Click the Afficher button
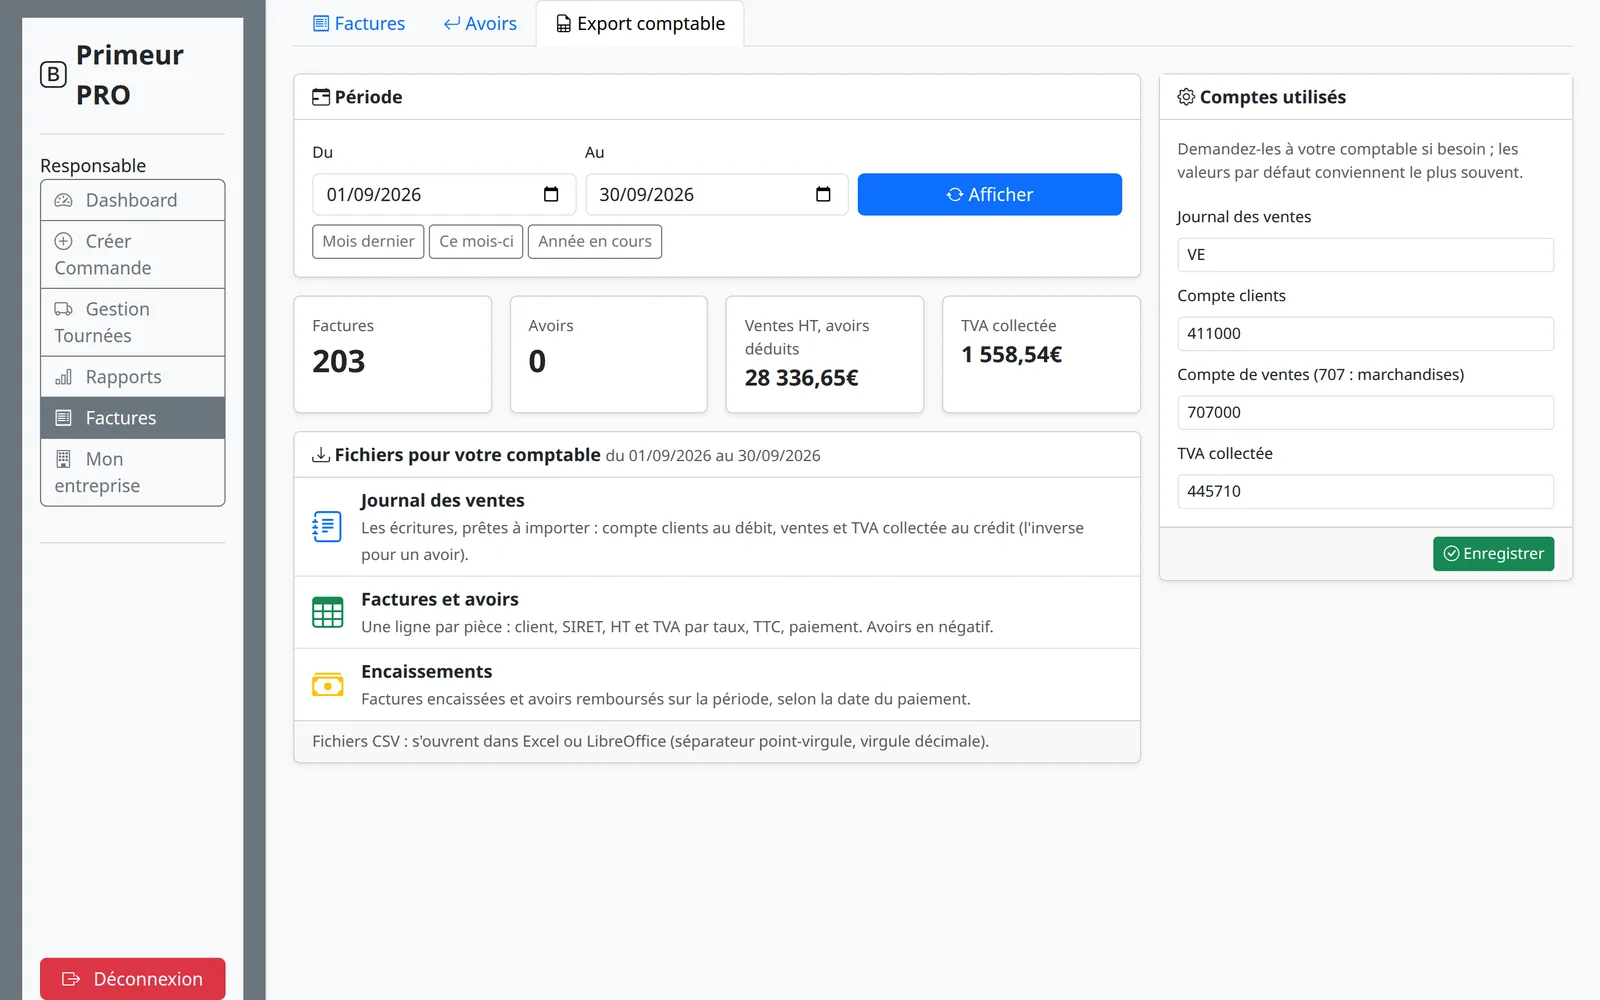Image resolution: width=1600 pixels, height=1000 pixels. [x=990, y=194]
